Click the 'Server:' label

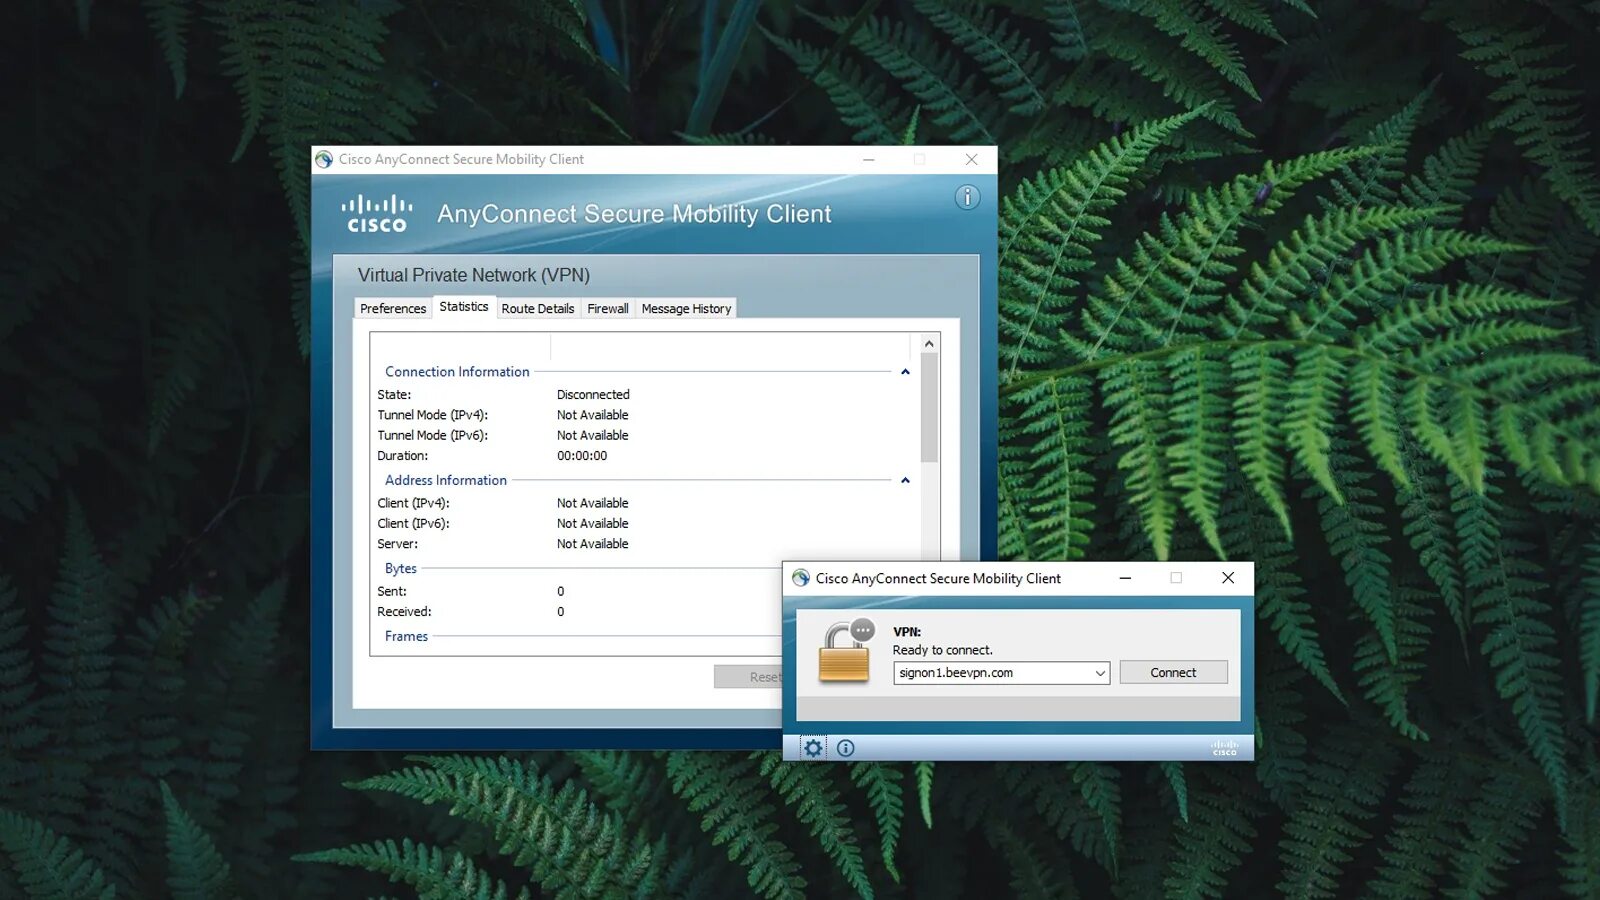click(398, 544)
